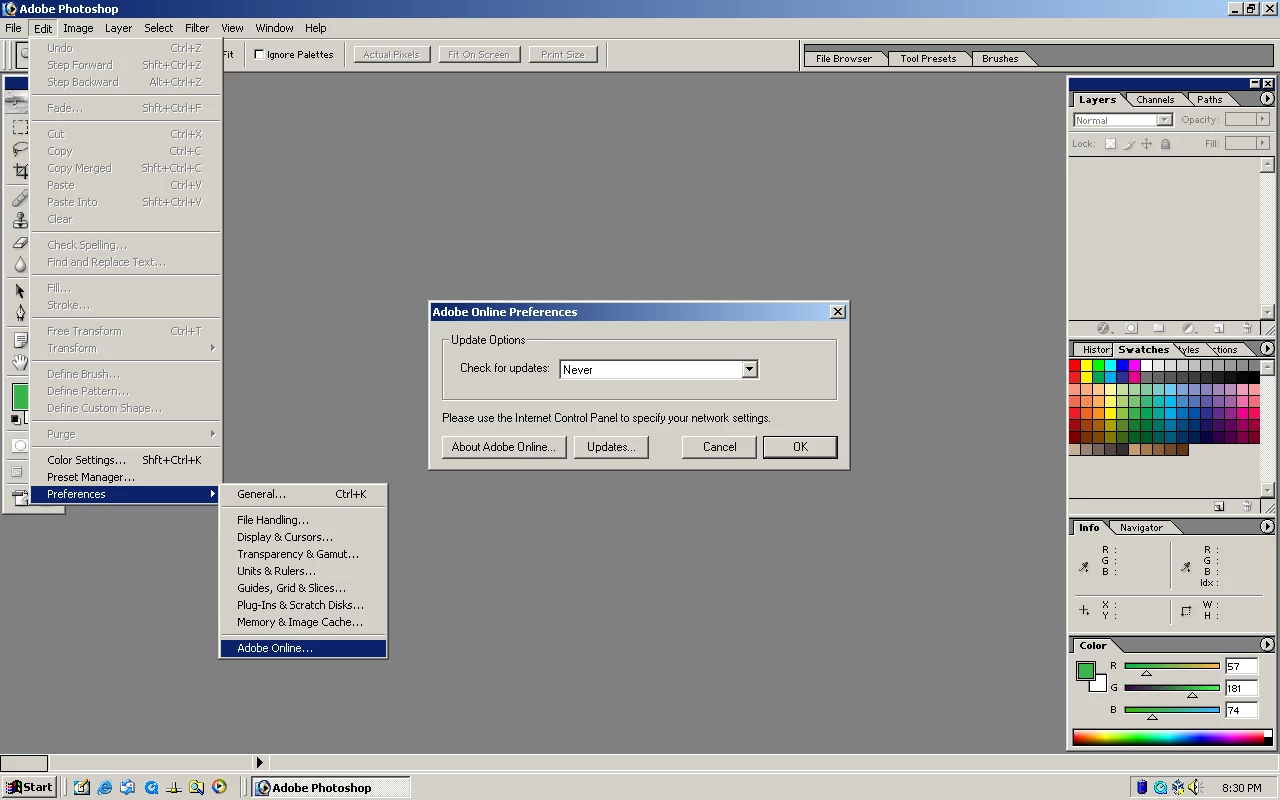Select the Clone Stamp tool

point(20,220)
